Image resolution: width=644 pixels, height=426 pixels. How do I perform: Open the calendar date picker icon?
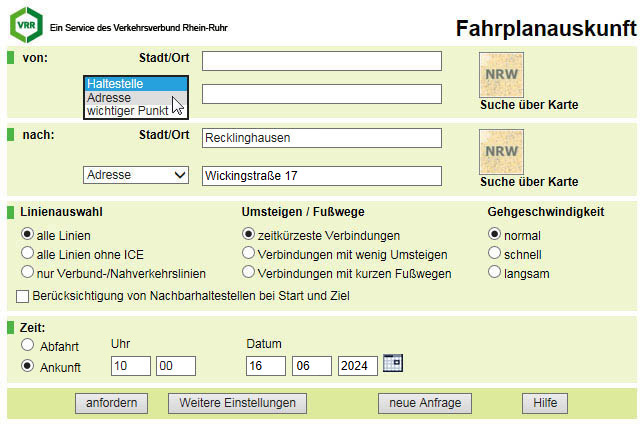coord(393,363)
